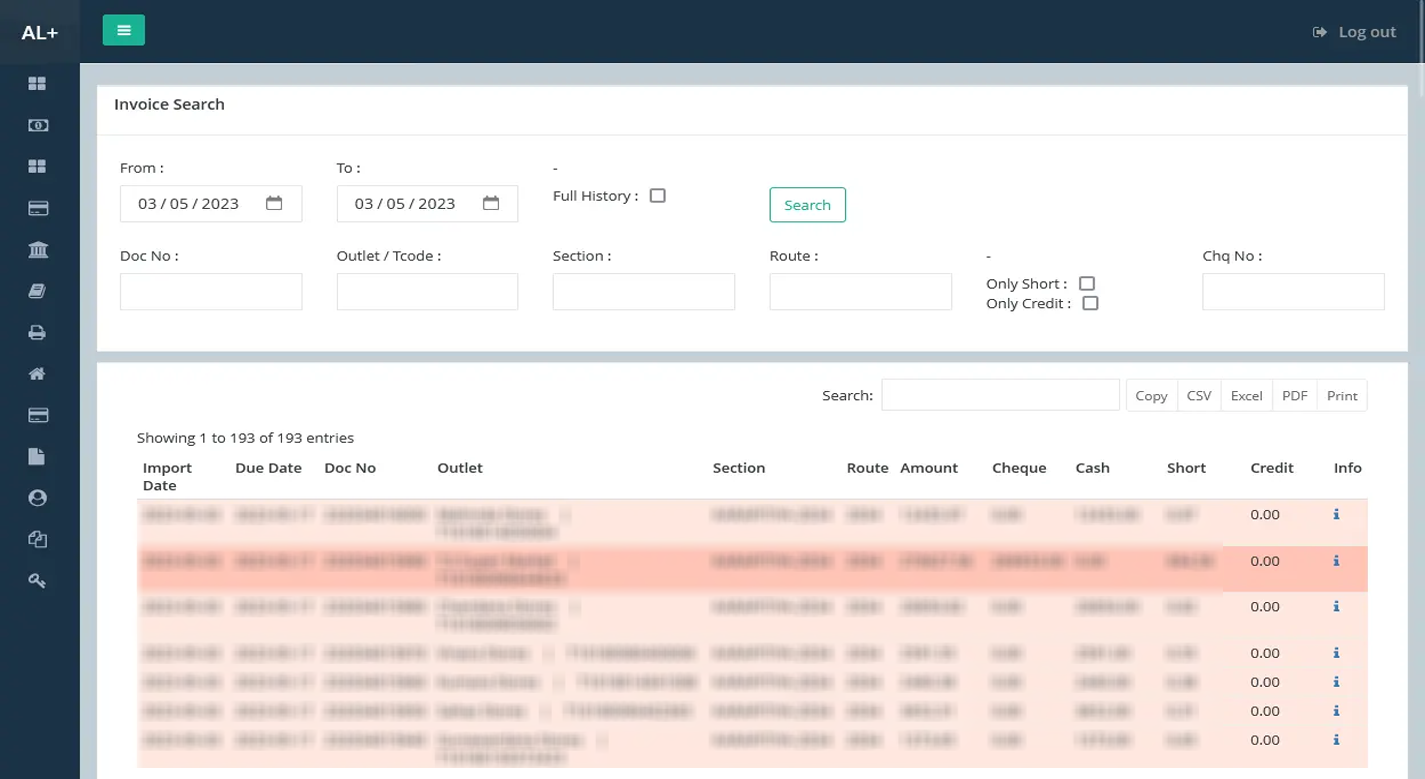Open the user profile sidebar icon
The height and width of the screenshot is (779, 1425).
point(37,498)
